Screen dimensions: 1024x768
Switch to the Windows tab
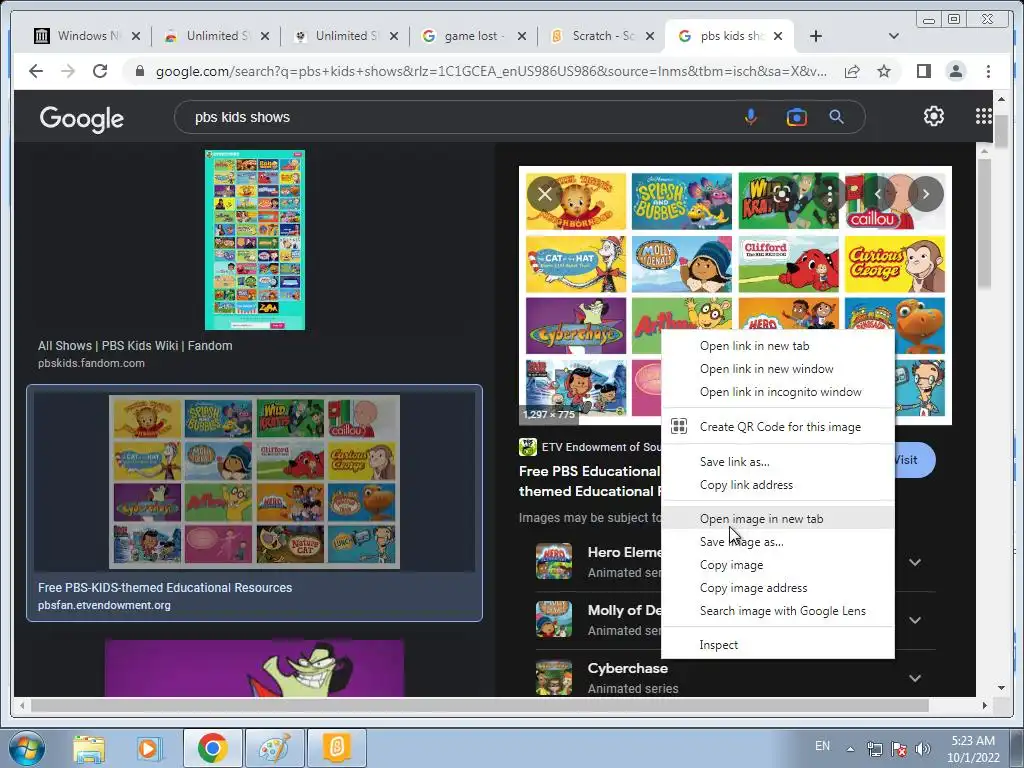(85, 37)
